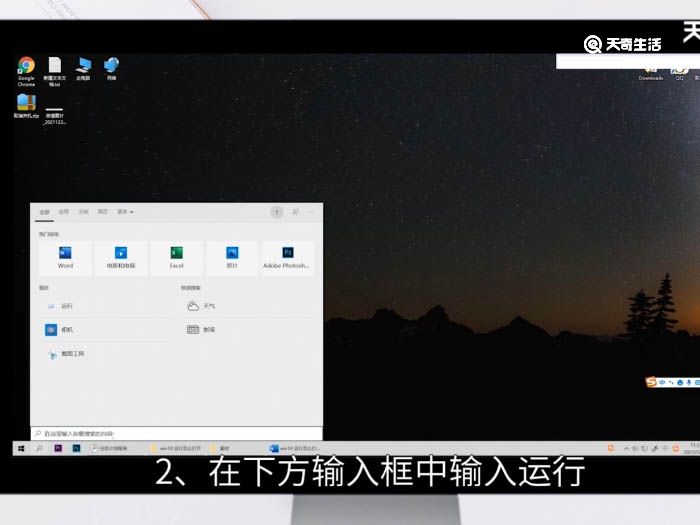This screenshot has height=525, width=700.
Task: Open Premiere Pro from the taskbar
Action: (58, 448)
